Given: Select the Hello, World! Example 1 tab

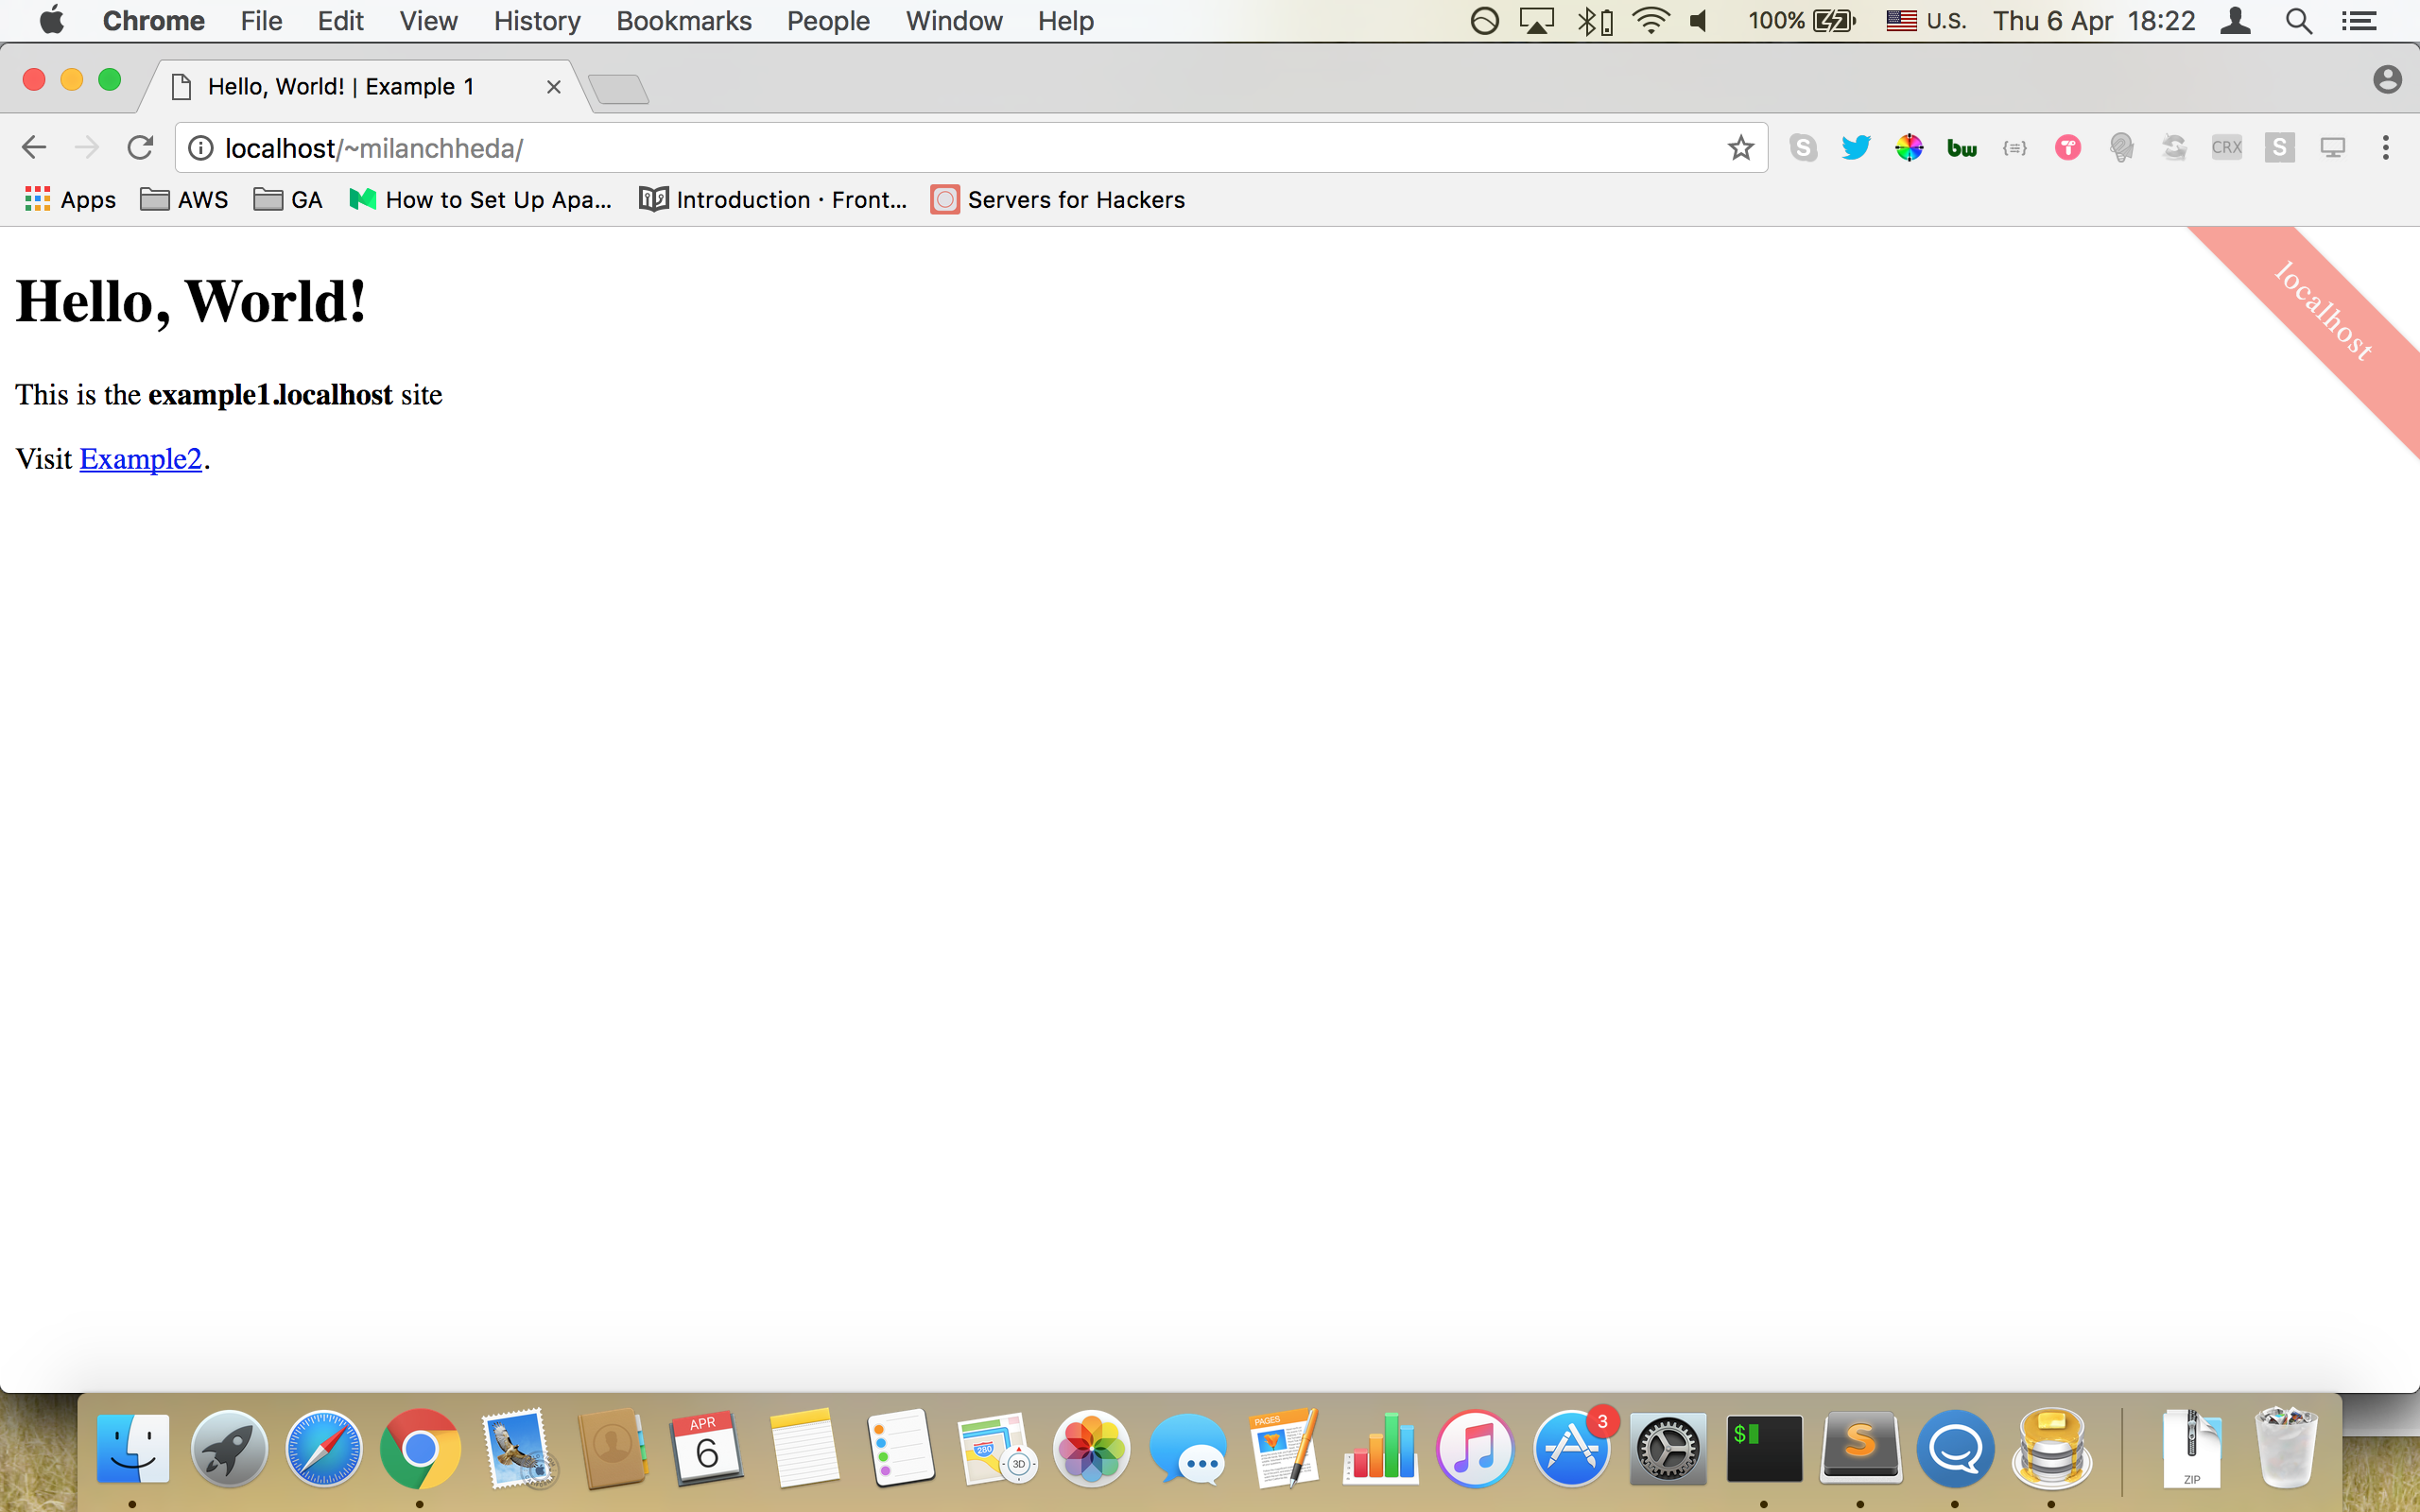Looking at the screenshot, I should pos(340,86).
